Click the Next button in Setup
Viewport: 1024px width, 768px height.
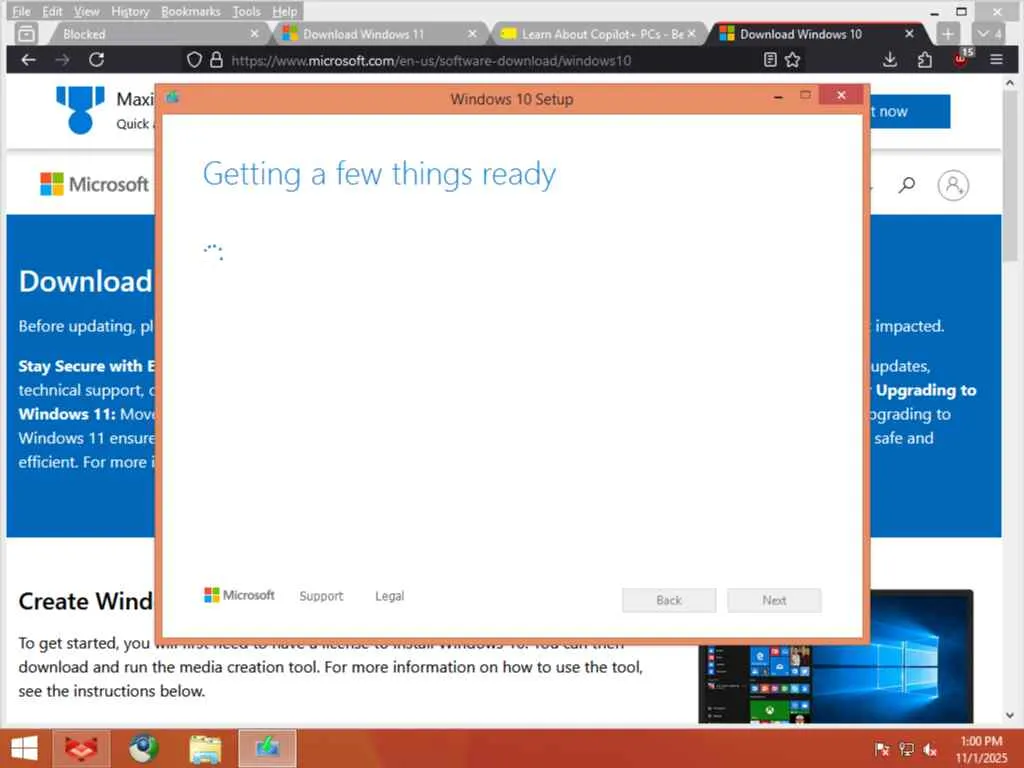(x=774, y=600)
